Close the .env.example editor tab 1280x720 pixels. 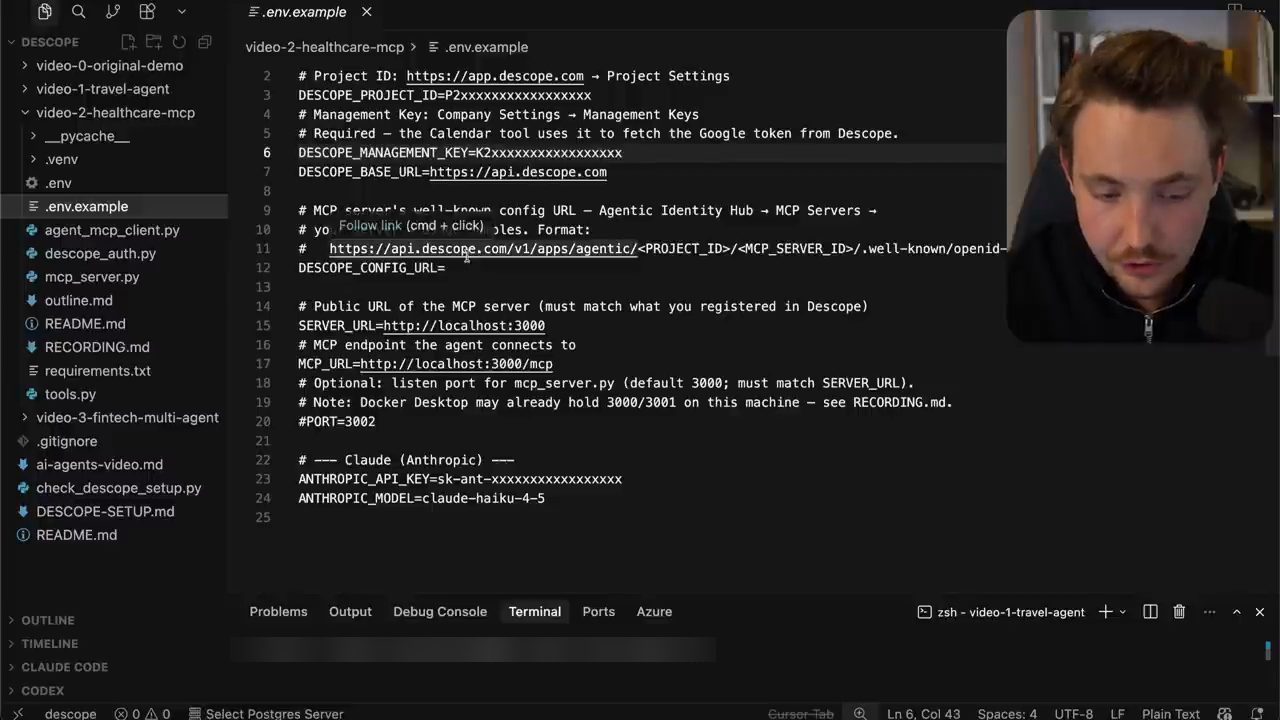coord(366,12)
